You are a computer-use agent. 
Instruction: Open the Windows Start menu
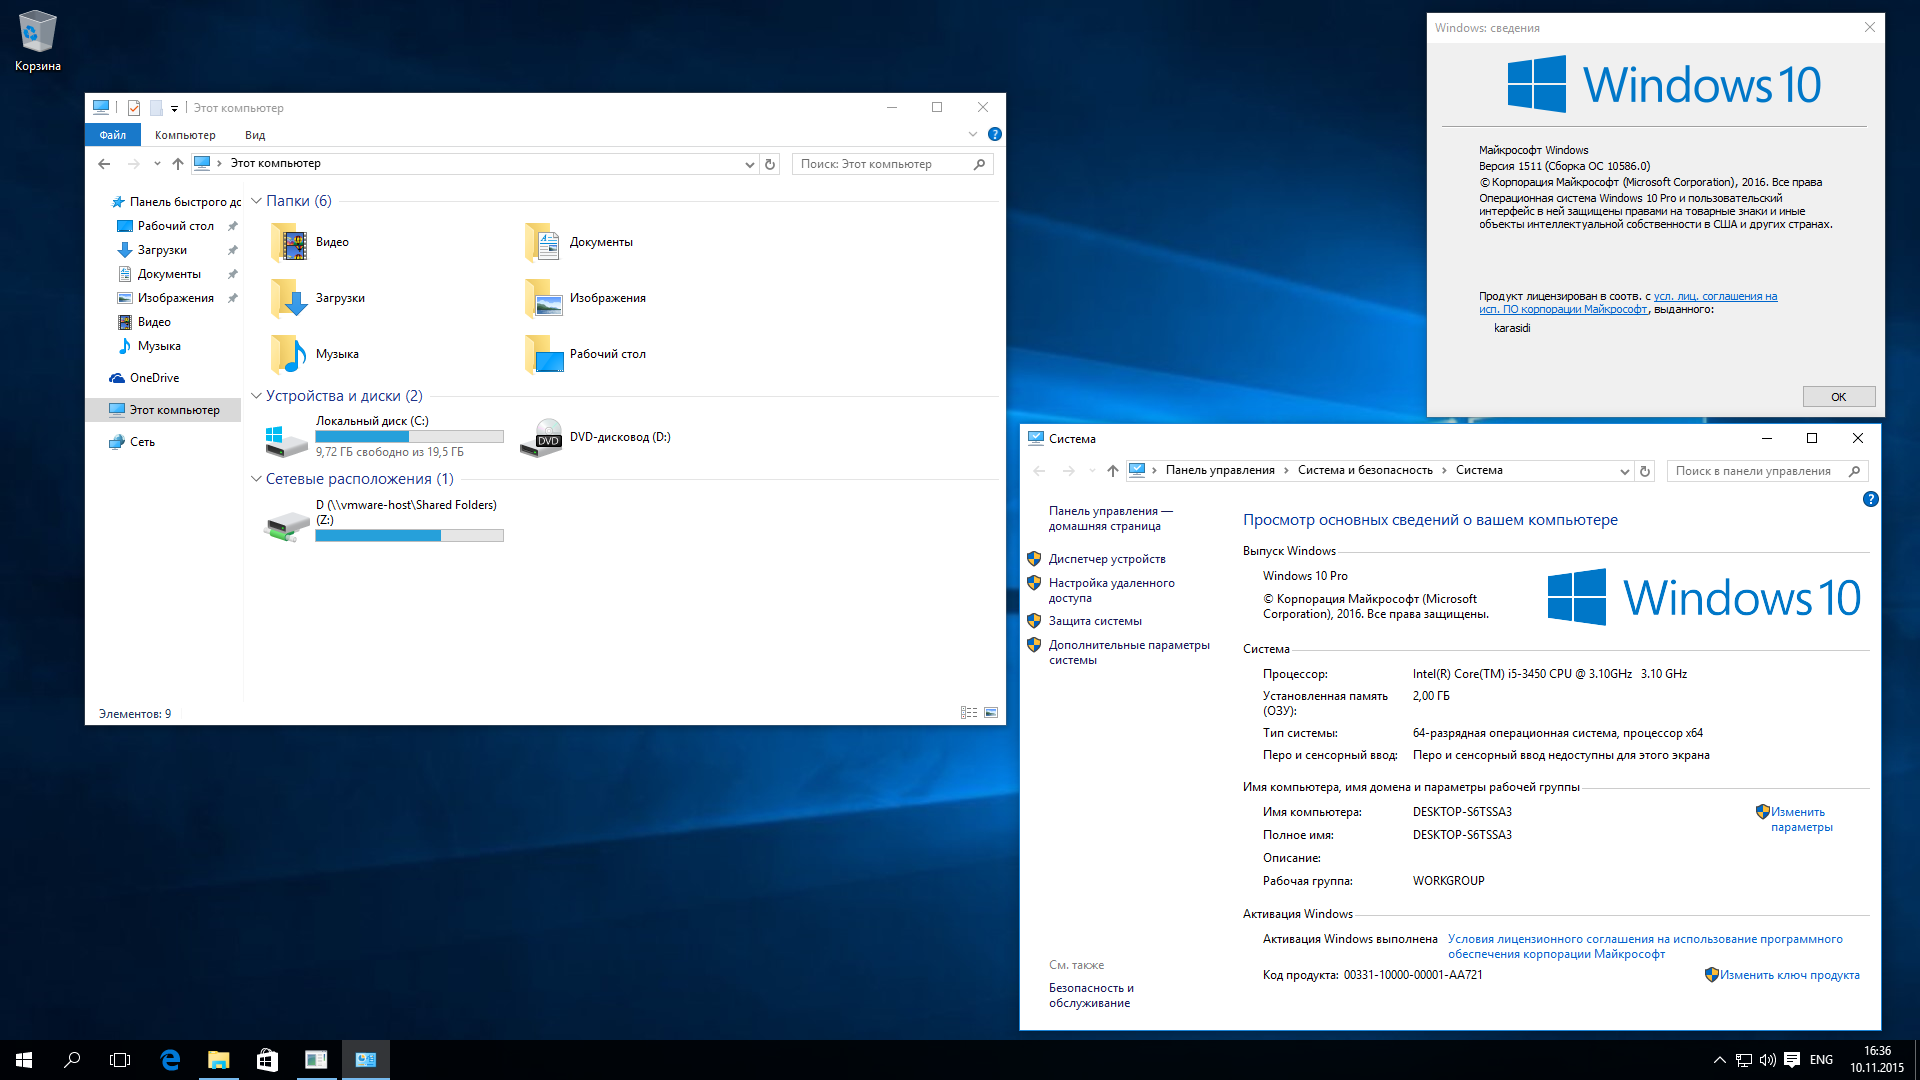click(x=24, y=1060)
